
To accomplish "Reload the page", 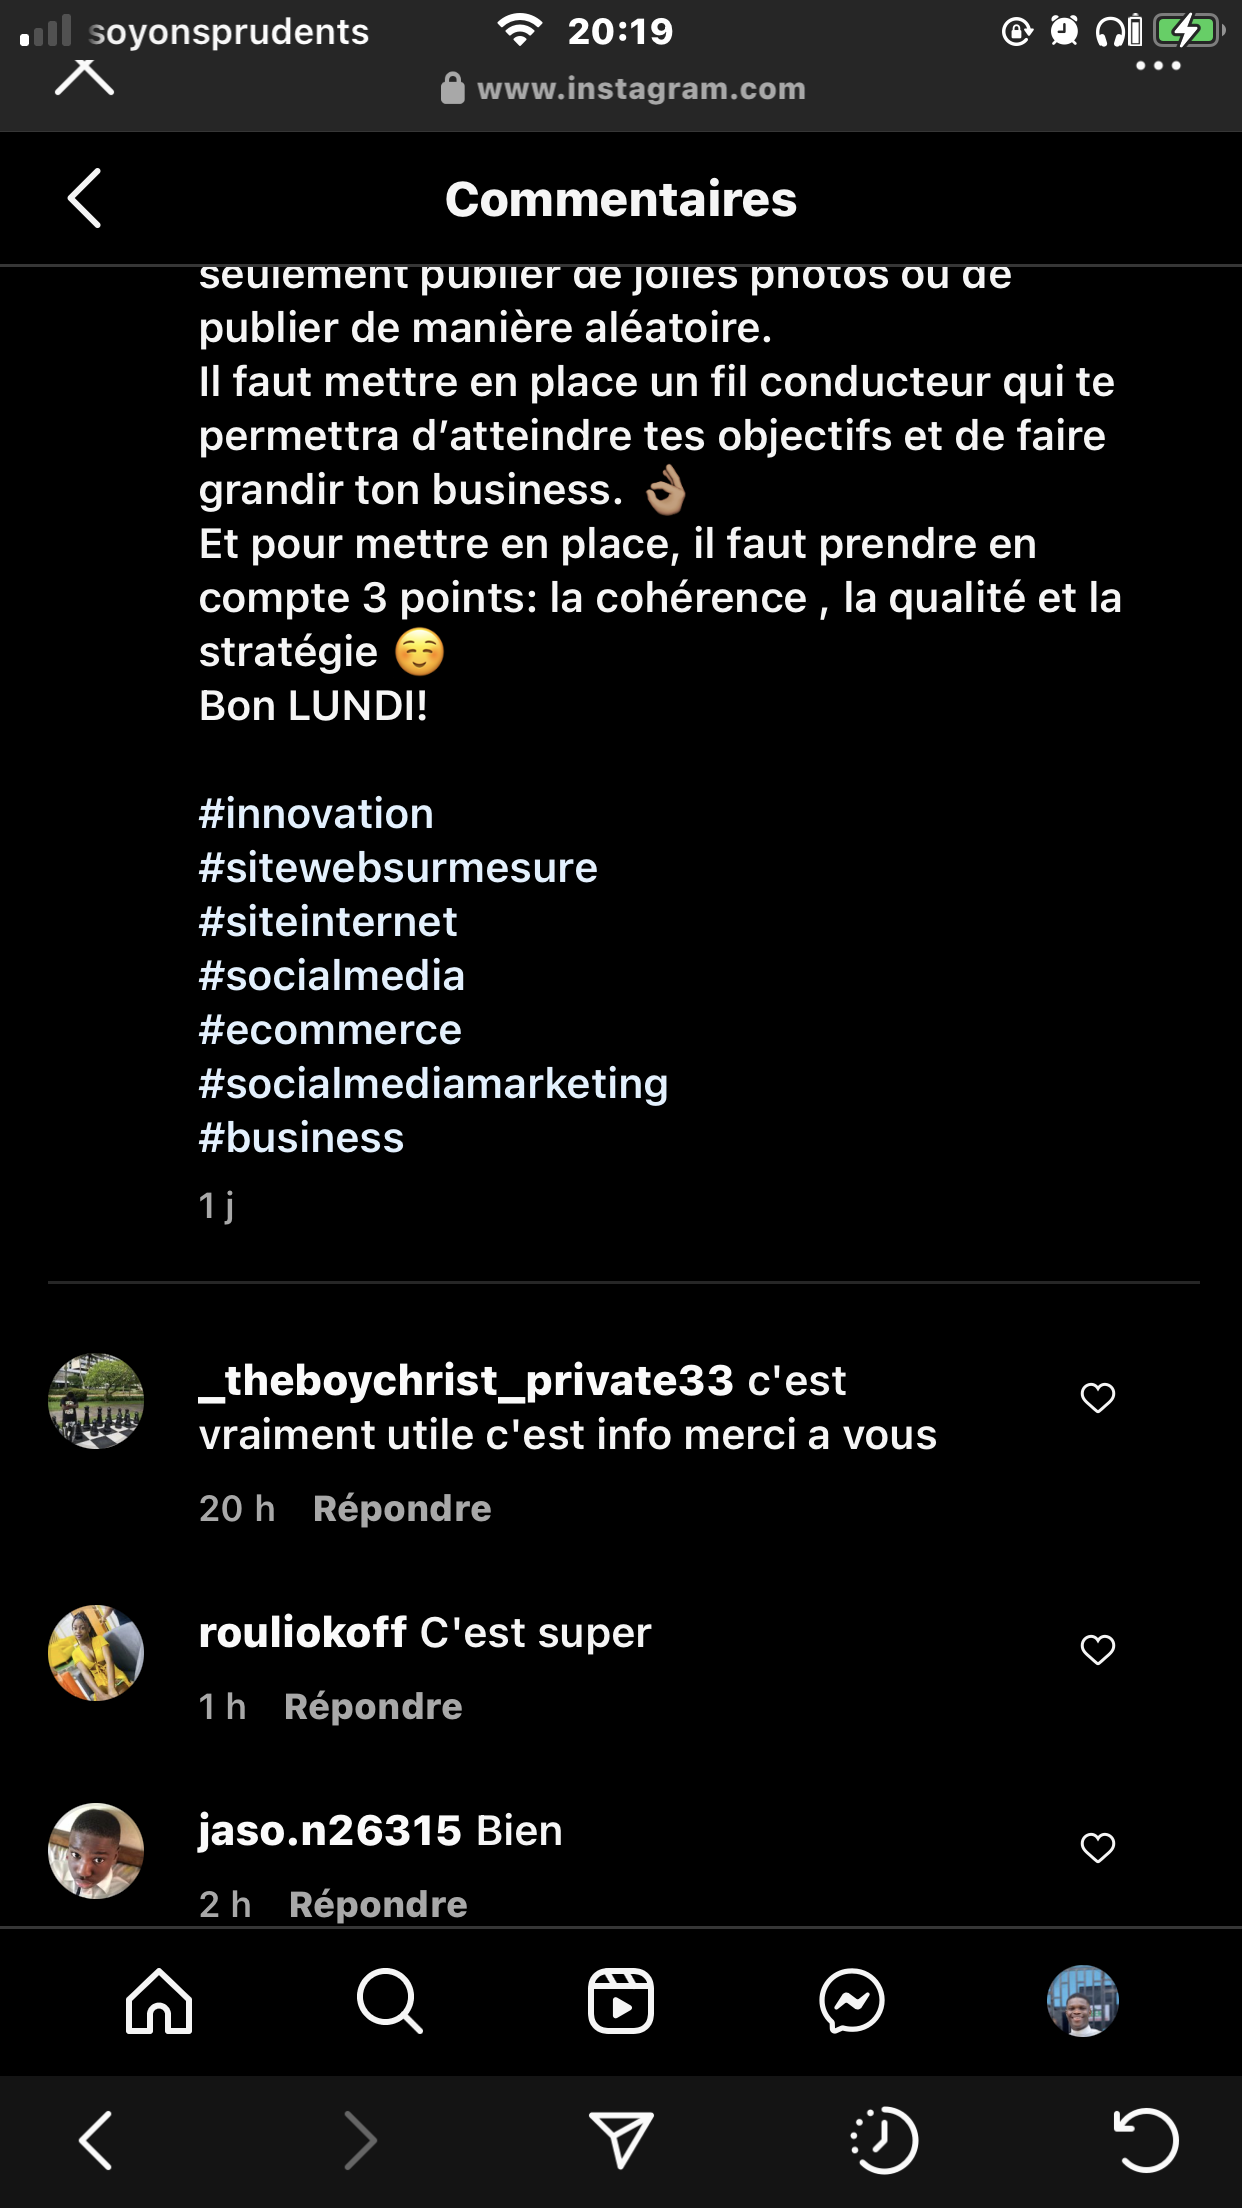I will pos(1146,2140).
